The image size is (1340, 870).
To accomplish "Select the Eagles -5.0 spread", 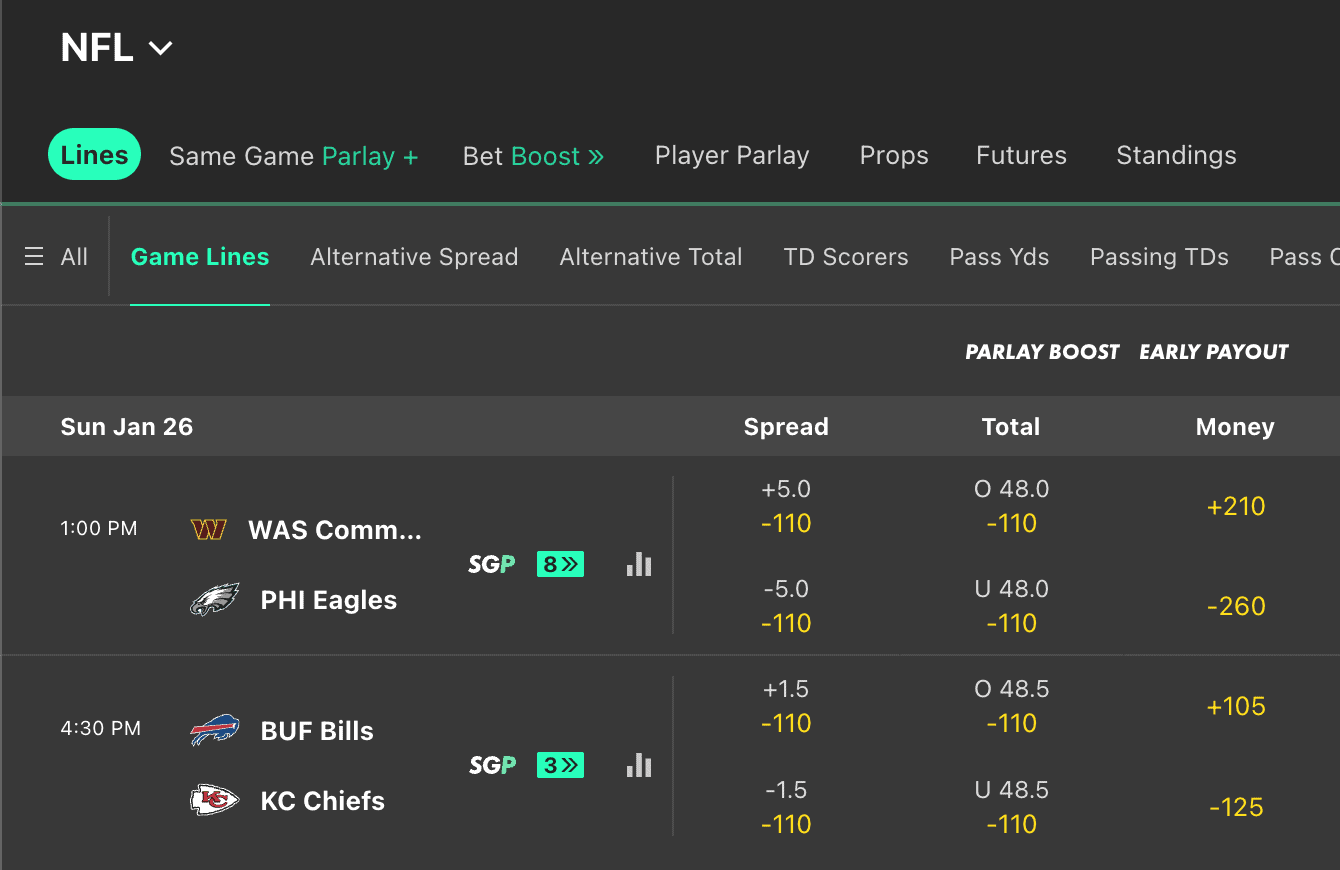I will (786, 606).
